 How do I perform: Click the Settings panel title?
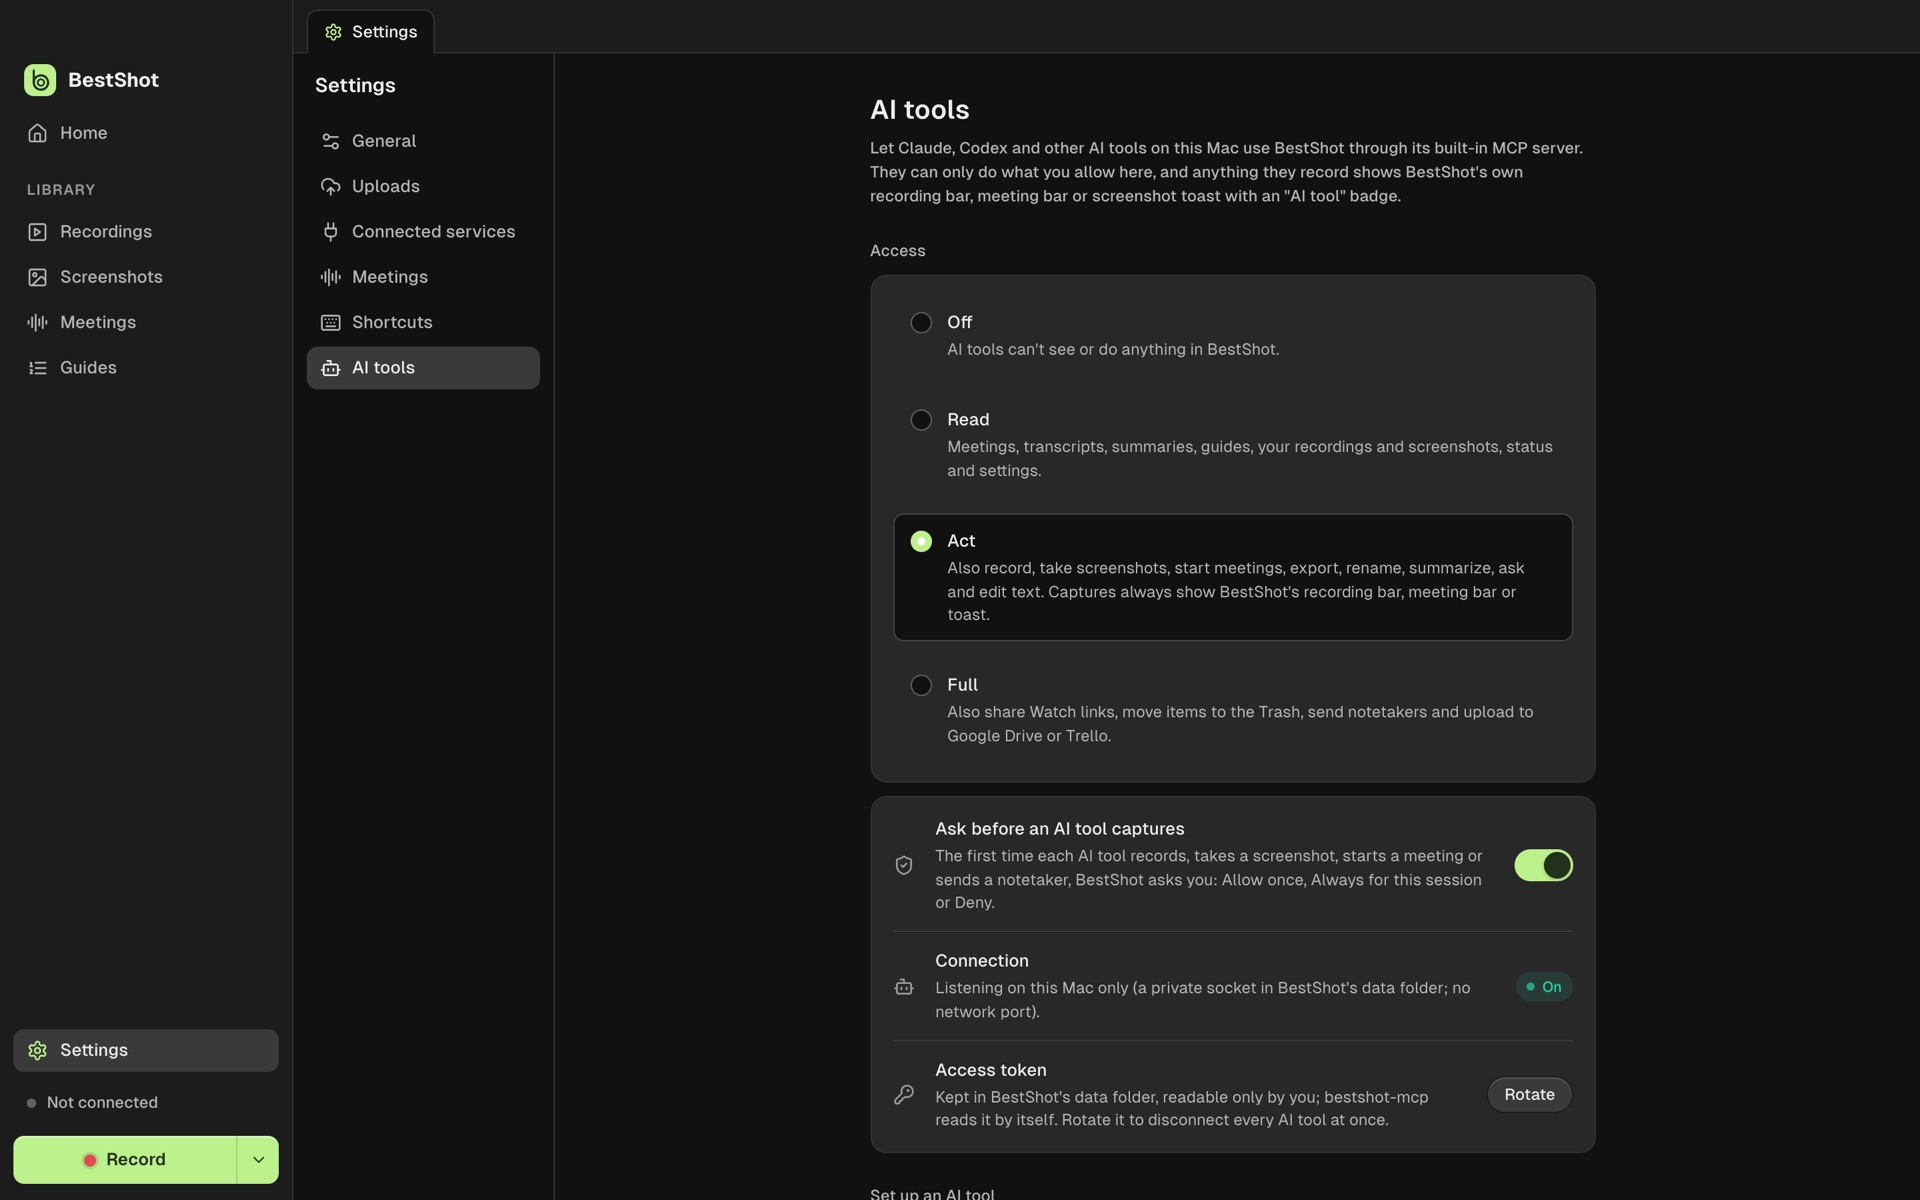pos(355,86)
